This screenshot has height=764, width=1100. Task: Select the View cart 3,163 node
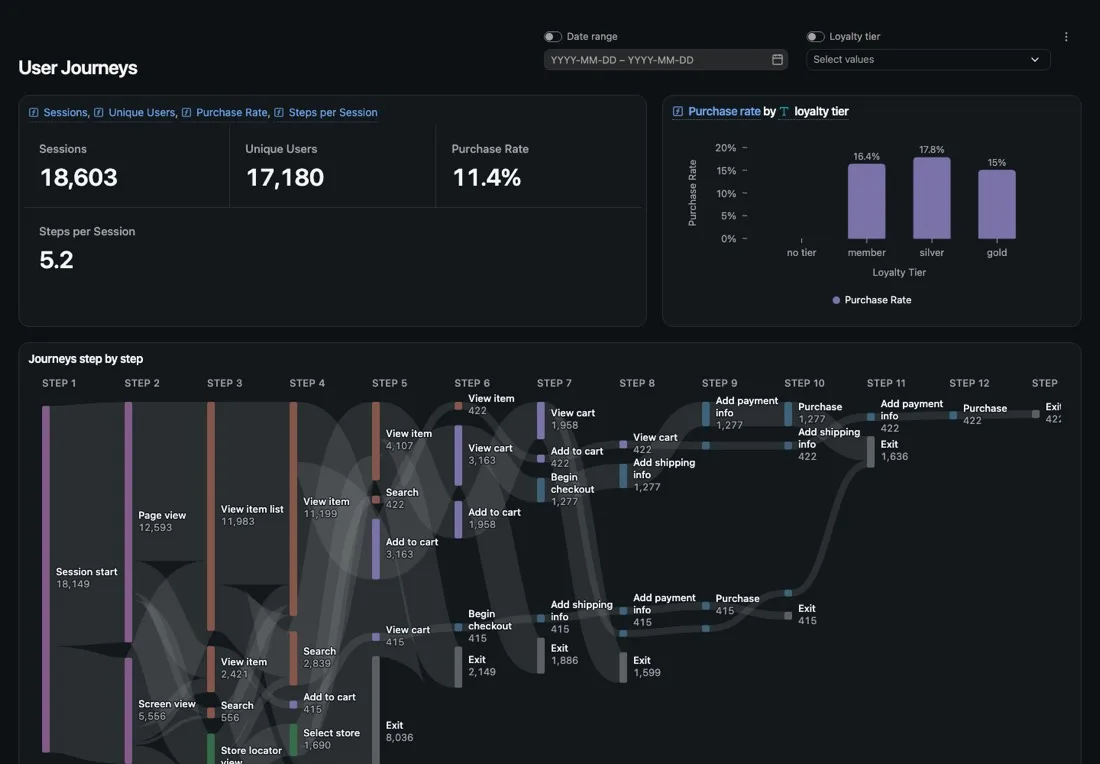click(x=458, y=455)
